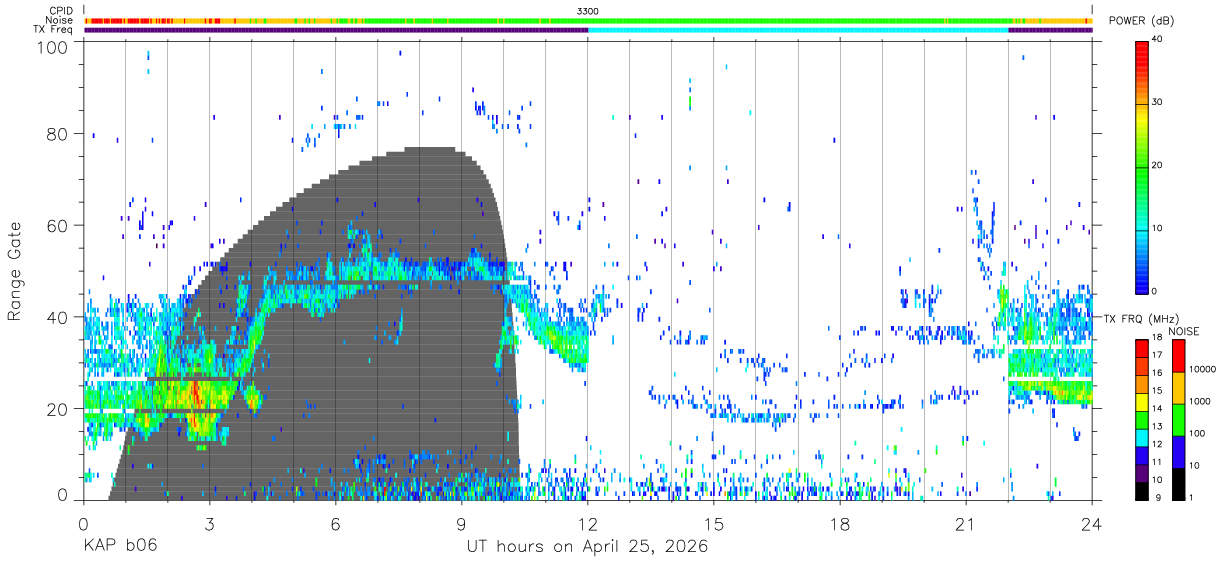The width and height of the screenshot is (1228, 567).
Task: Click the TX Freq row label
Action: 53,29
